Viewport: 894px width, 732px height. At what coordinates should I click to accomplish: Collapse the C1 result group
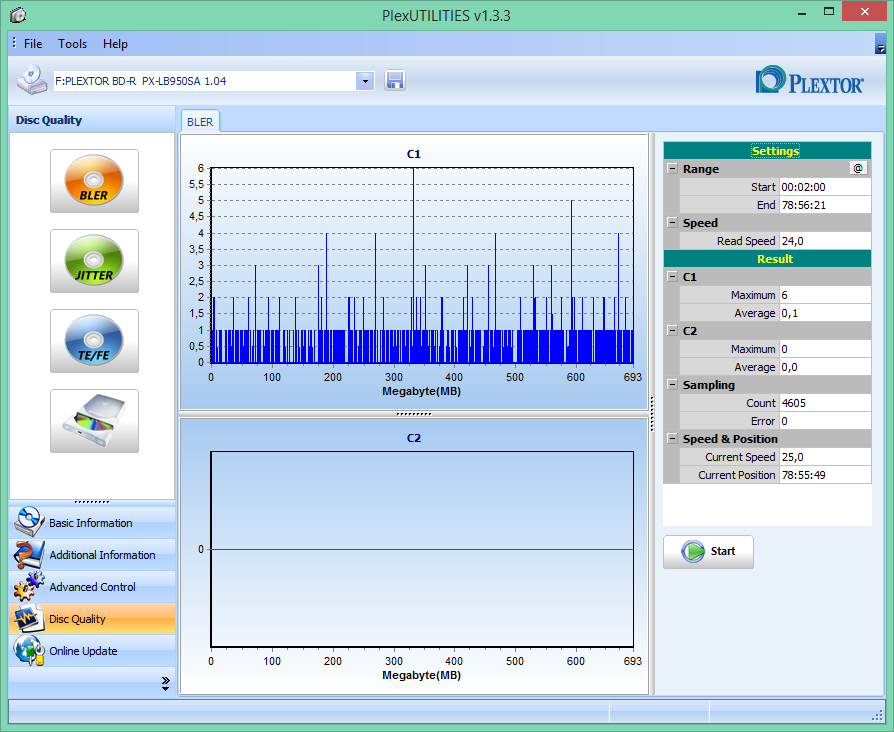[x=672, y=276]
